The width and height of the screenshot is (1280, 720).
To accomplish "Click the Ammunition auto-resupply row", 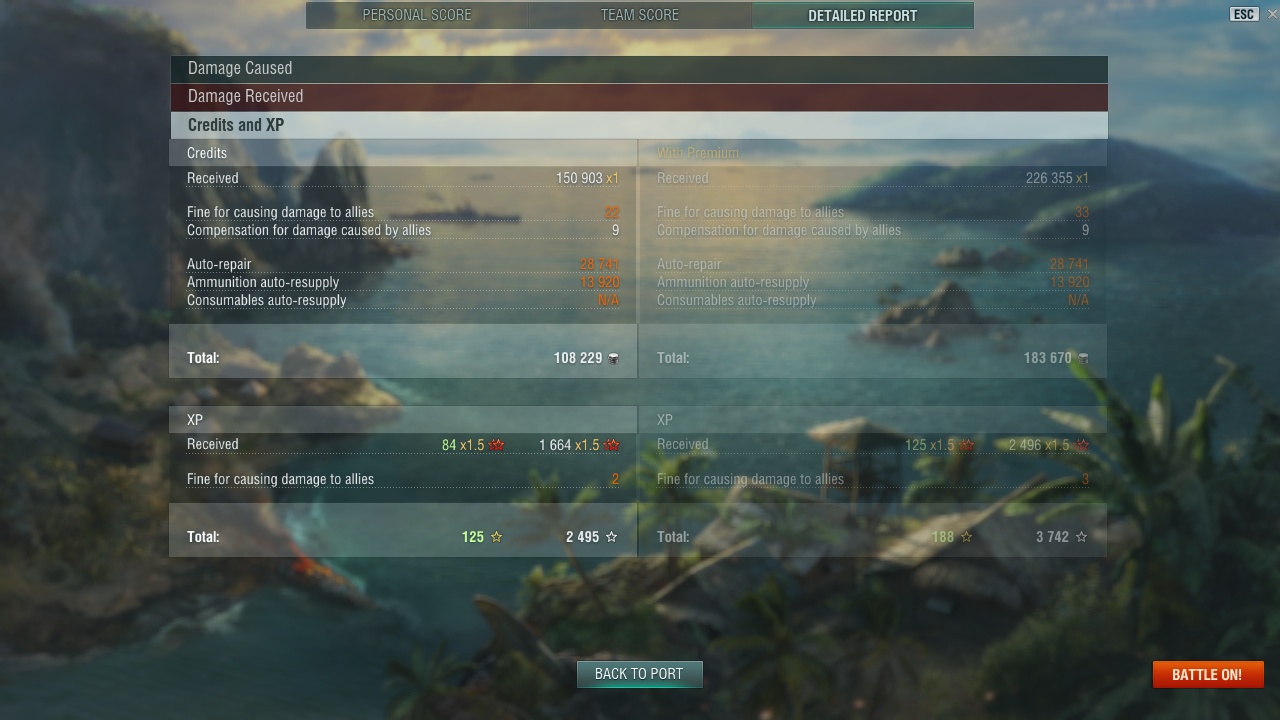I will (403, 283).
